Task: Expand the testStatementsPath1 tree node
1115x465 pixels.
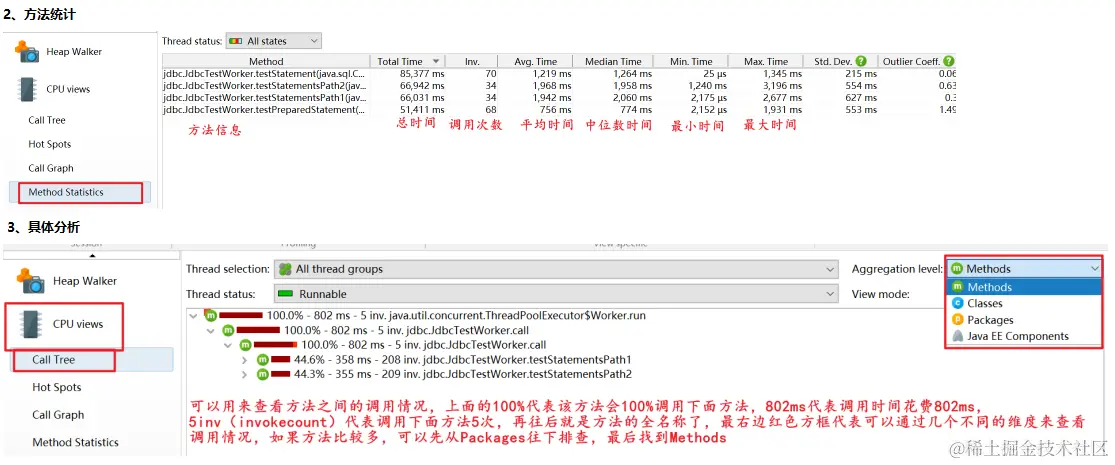Action: click(x=245, y=360)
